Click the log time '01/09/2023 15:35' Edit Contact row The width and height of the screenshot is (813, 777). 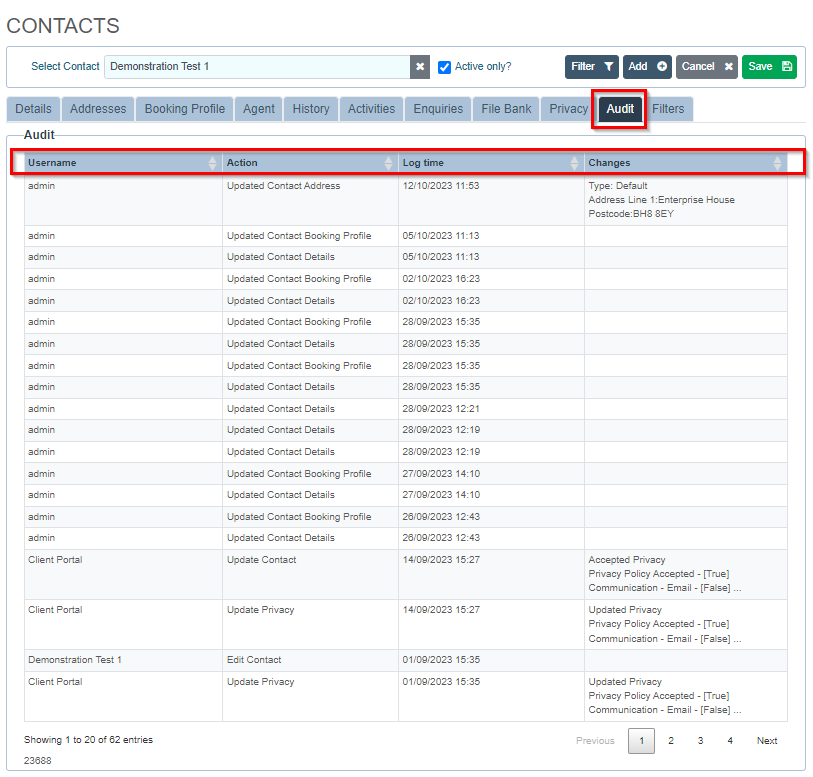(x=441, y=660)
